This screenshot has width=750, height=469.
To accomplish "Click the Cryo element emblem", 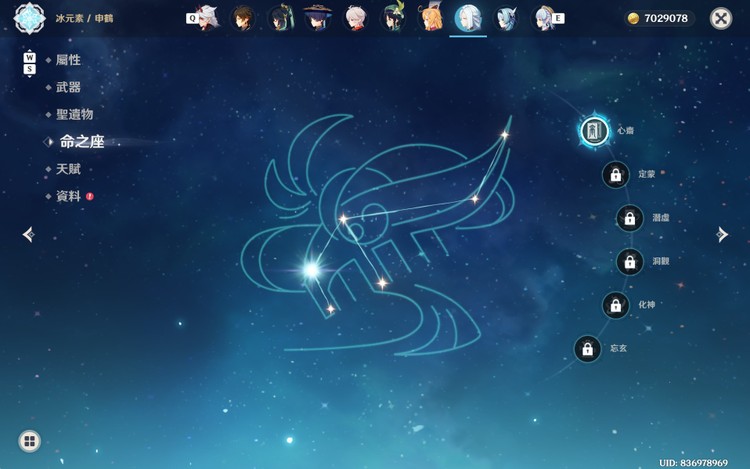I will pos(29,19).
